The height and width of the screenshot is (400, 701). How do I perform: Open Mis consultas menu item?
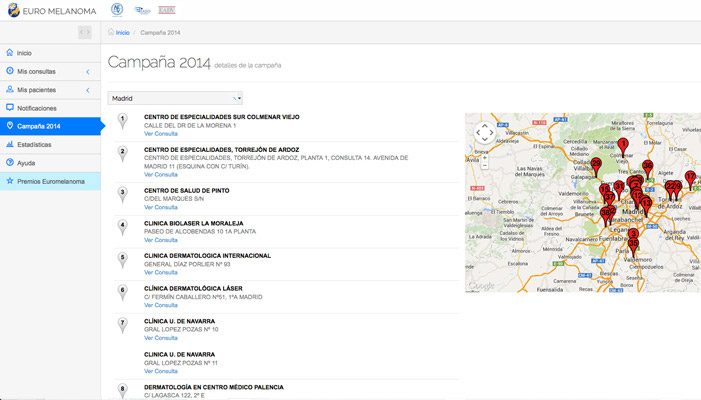[x=50, y=71]
